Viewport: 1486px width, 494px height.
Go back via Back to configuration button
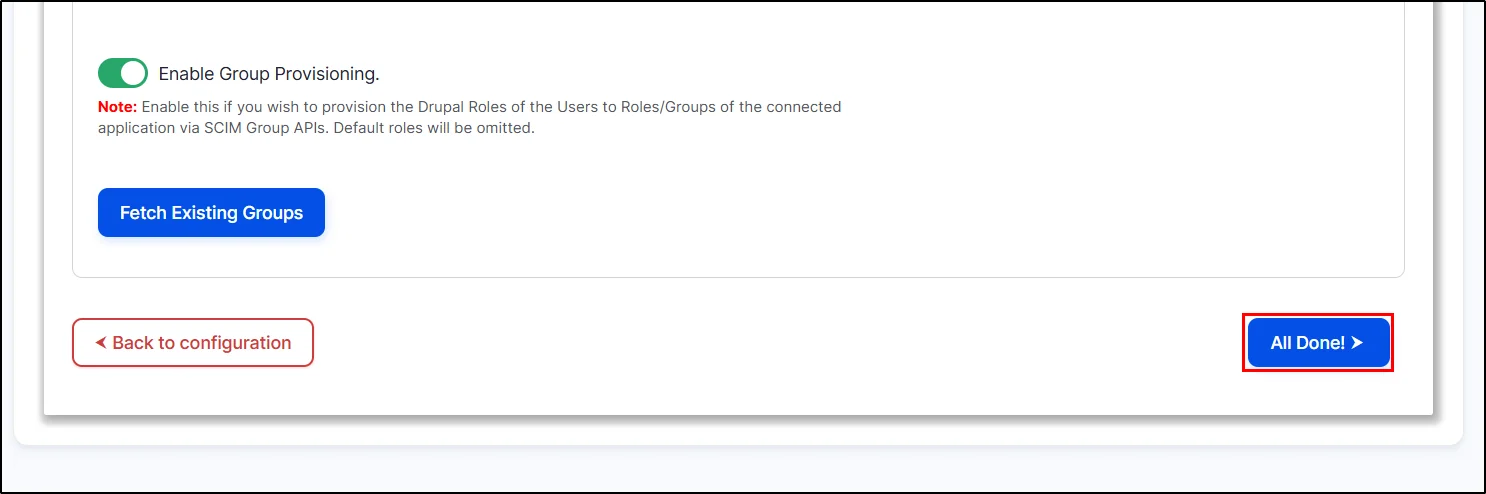[x=193, y=342]
